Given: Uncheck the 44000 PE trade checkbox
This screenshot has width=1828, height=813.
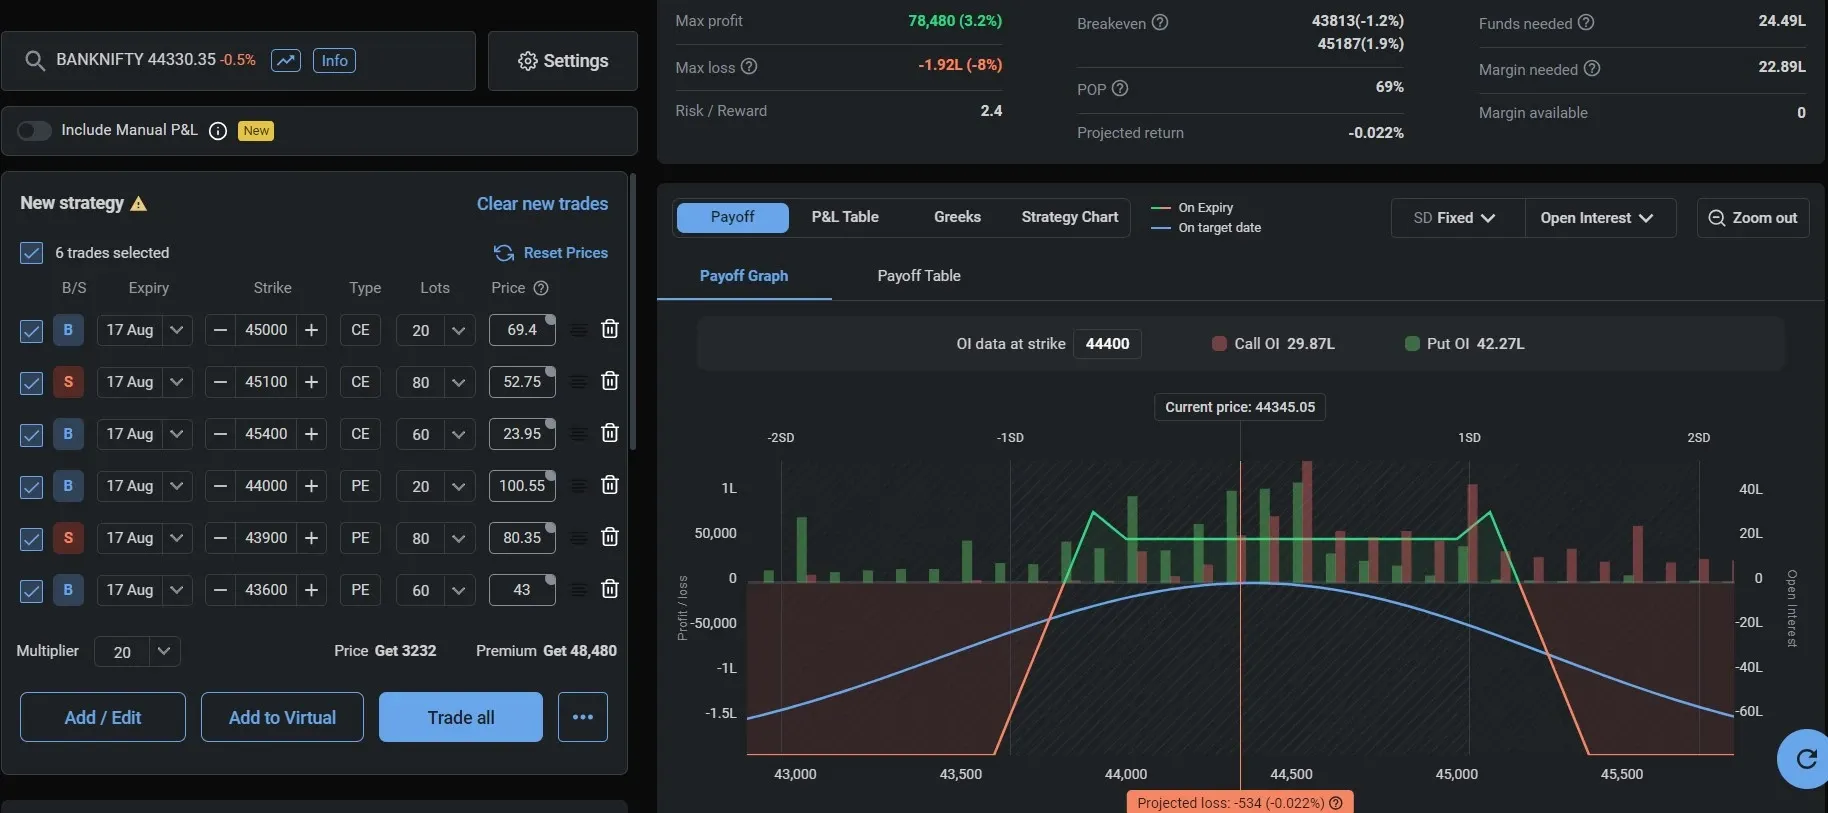Looking at the screenshot, I should (x=32, y=487).
